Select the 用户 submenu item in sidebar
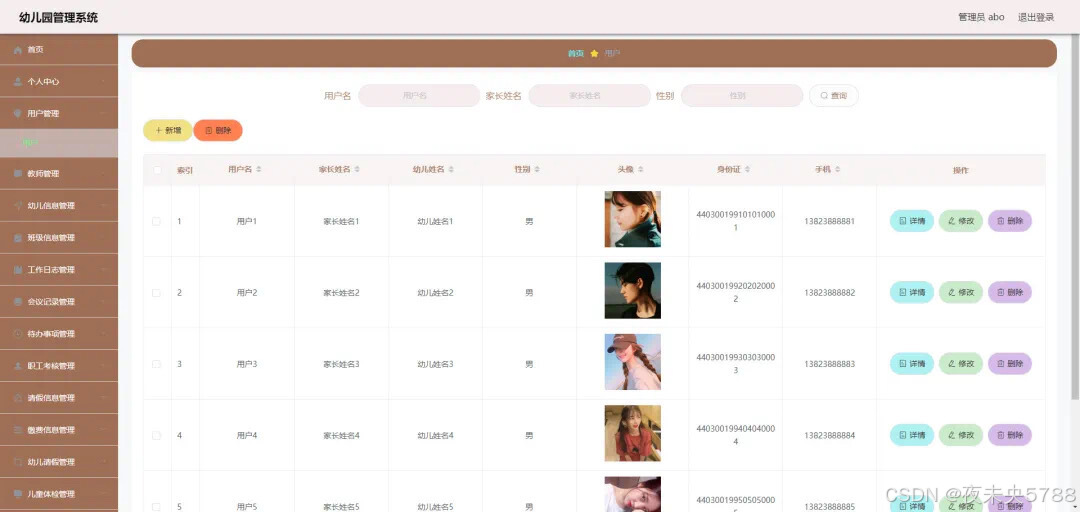This screenshot has width=1080, height=512. pyautogui.click(x=59, y=143)
